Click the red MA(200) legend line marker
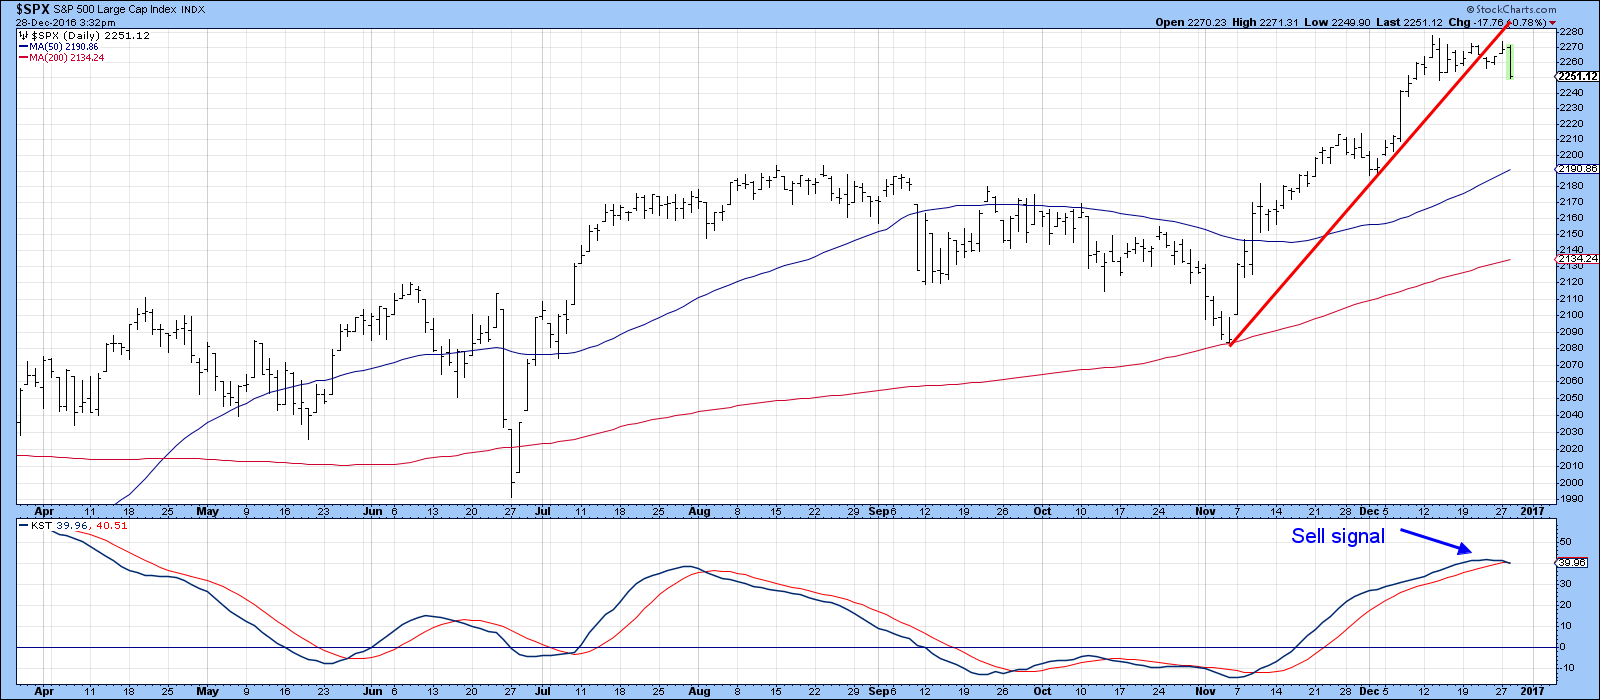1600x700 pixels. [23, 58]
